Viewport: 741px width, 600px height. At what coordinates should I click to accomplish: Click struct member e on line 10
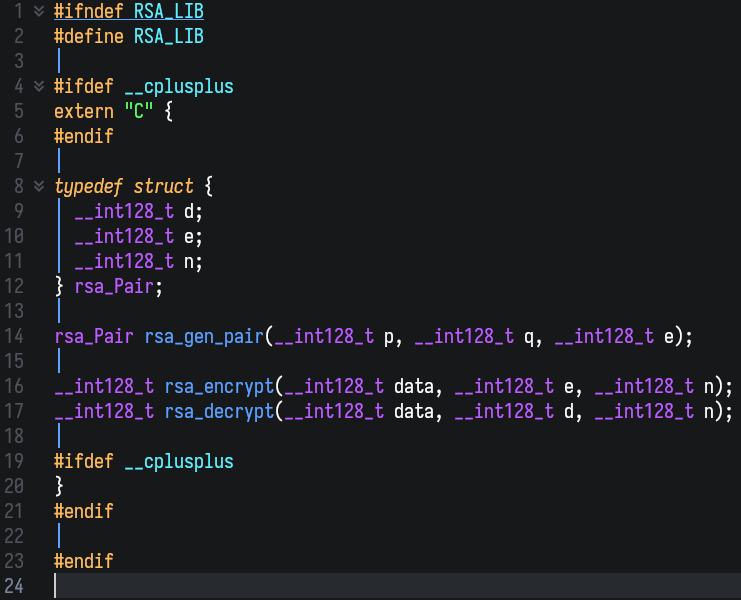click(x=189, y=237)
